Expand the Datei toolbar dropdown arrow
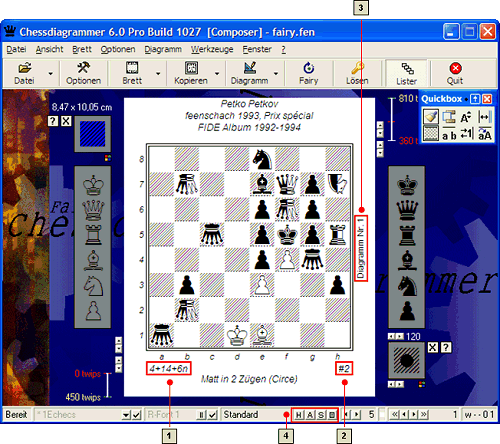500x444 pixels. [51, 74]
